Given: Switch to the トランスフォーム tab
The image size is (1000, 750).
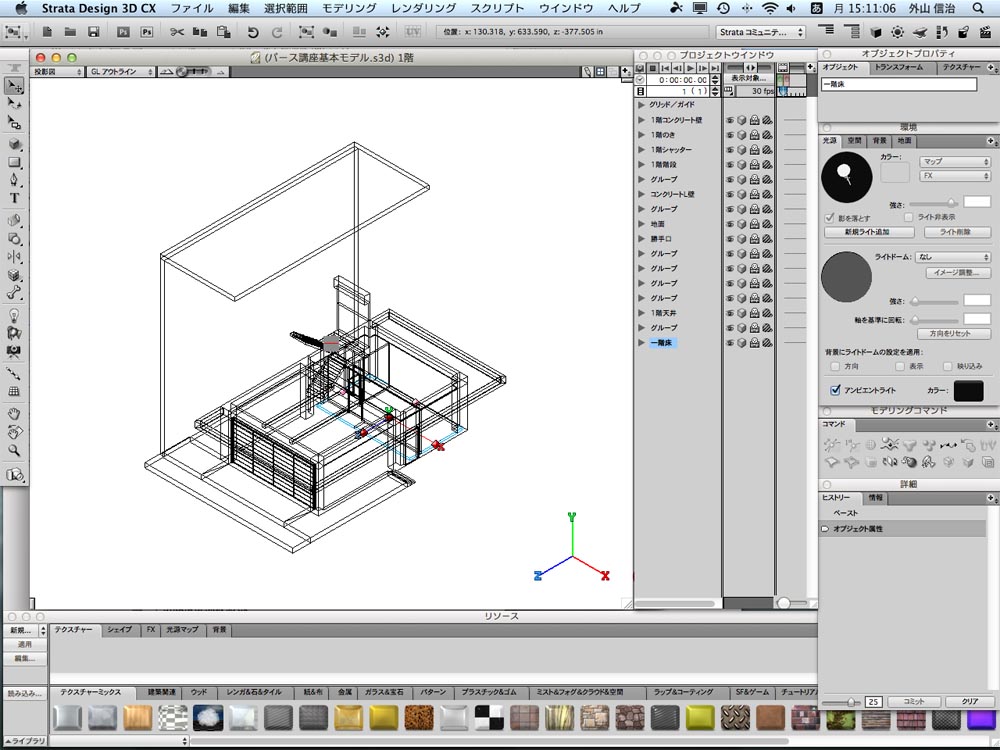Looking at the screenshot, I should point(899,67).
